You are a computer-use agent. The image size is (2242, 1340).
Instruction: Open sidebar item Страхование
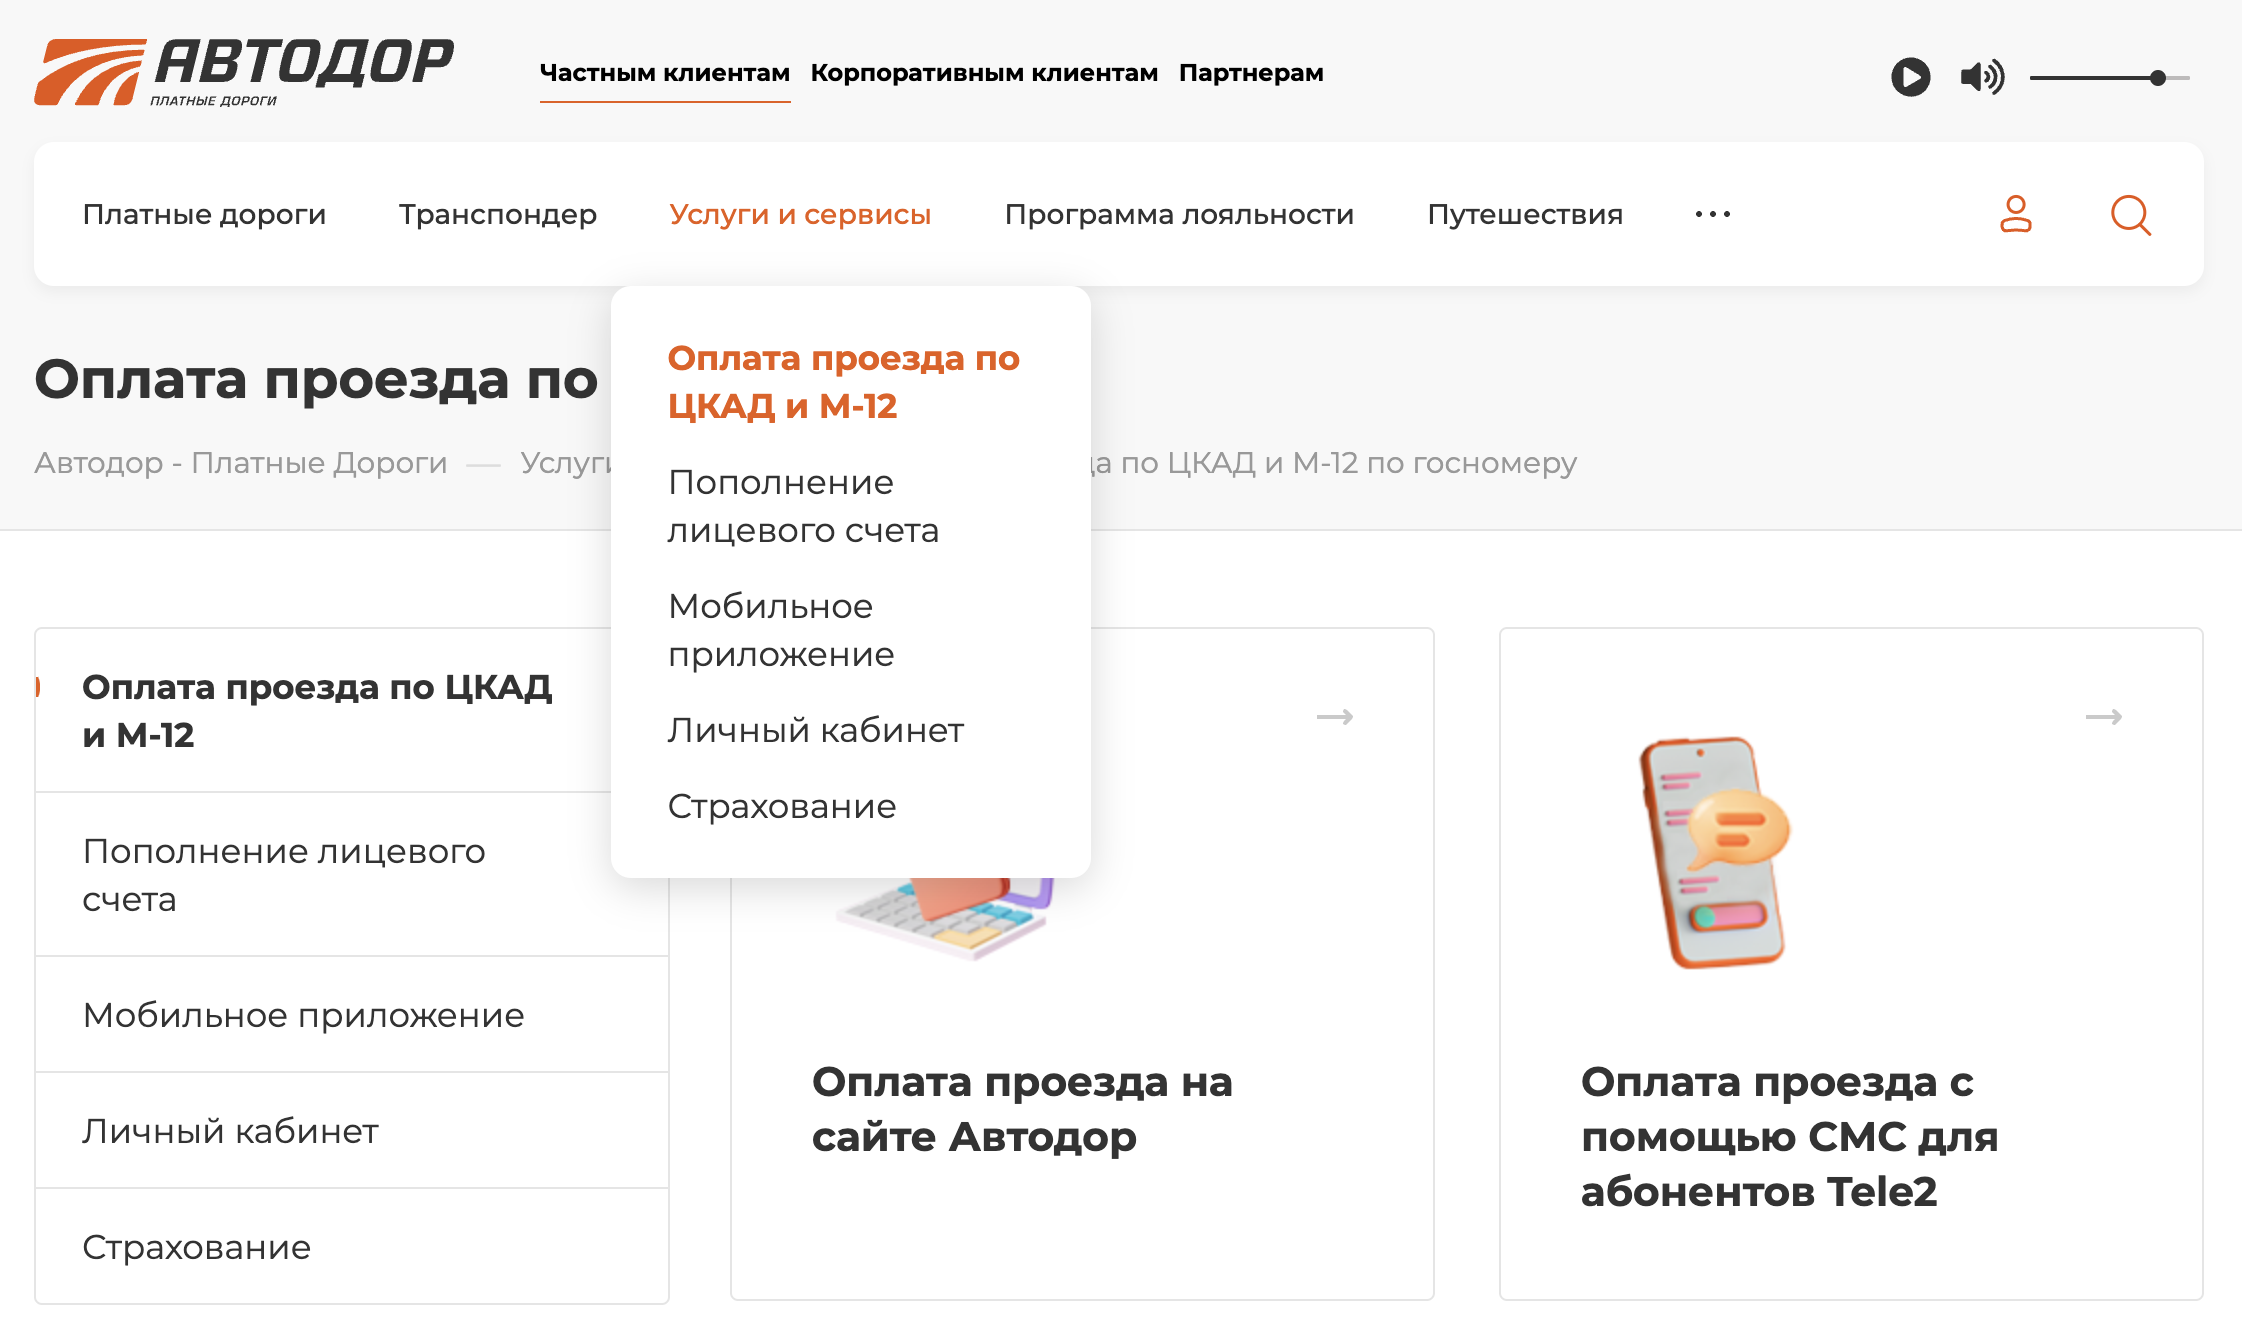tap(352, 1247)
